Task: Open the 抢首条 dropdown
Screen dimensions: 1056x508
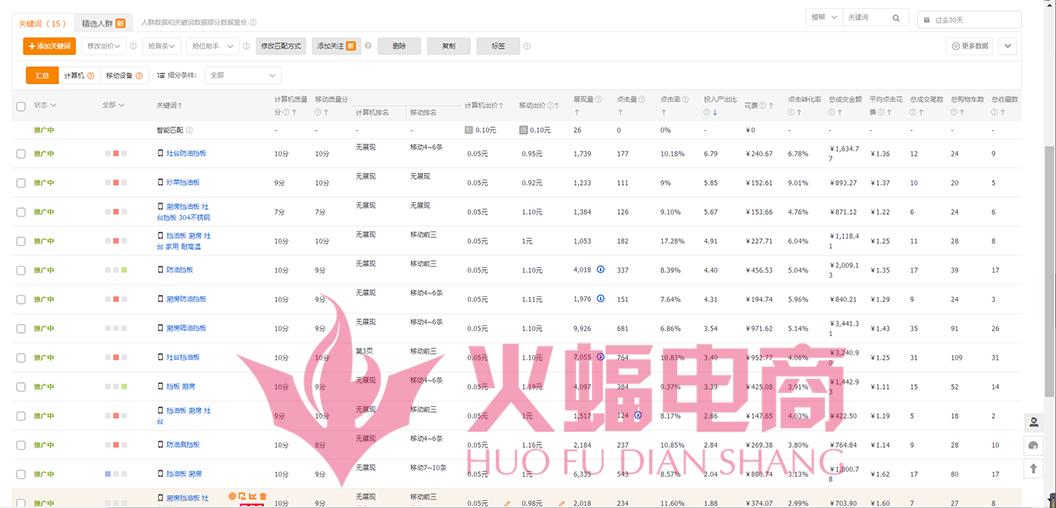Action: tap(162, 46)
